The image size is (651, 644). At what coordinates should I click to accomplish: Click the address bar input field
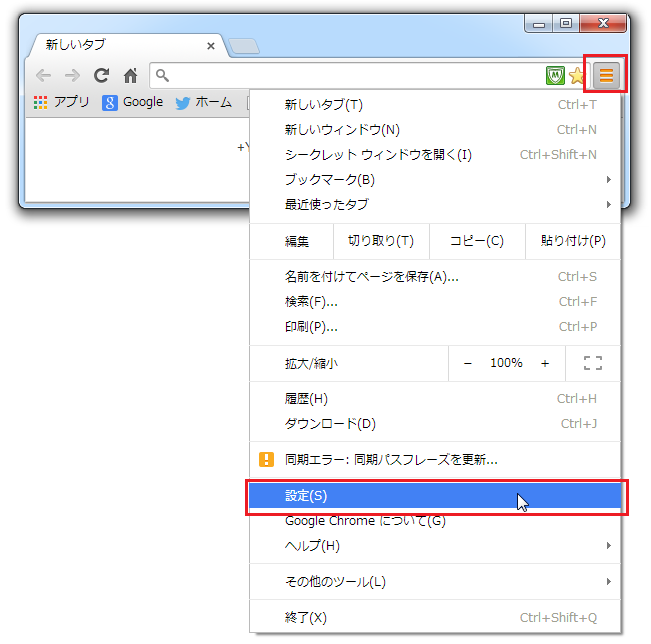(350, 75)
